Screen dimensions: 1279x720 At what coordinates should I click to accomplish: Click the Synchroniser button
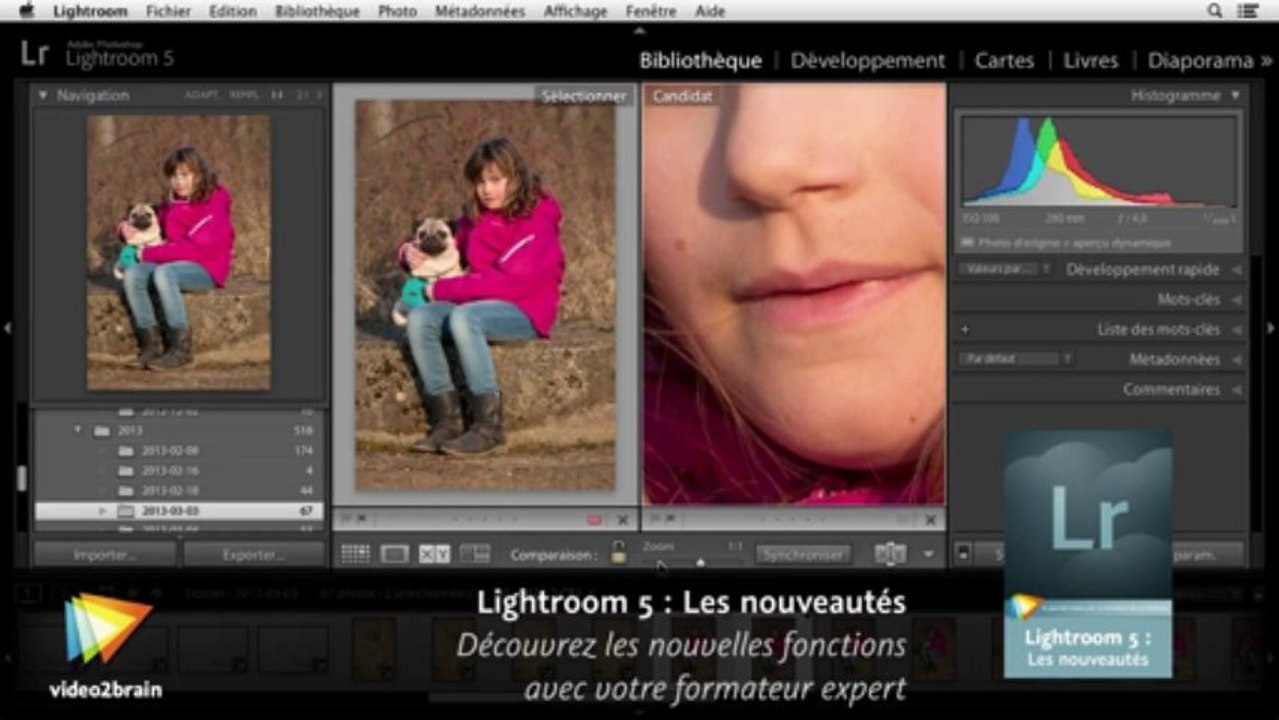(803, 554)
